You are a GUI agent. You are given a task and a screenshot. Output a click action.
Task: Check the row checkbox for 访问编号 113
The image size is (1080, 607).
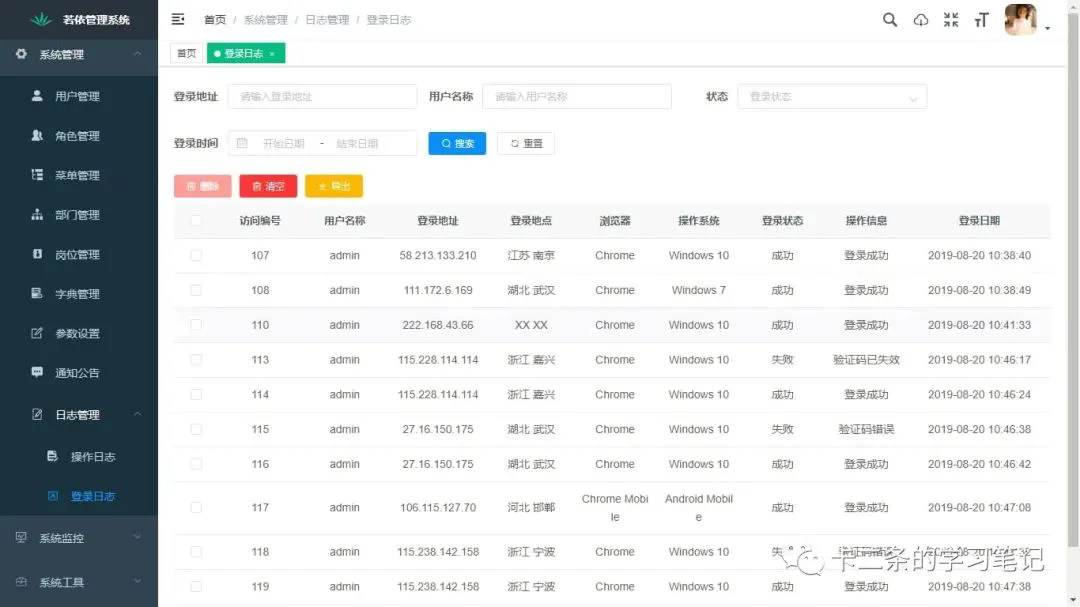(x=196, y=360)
